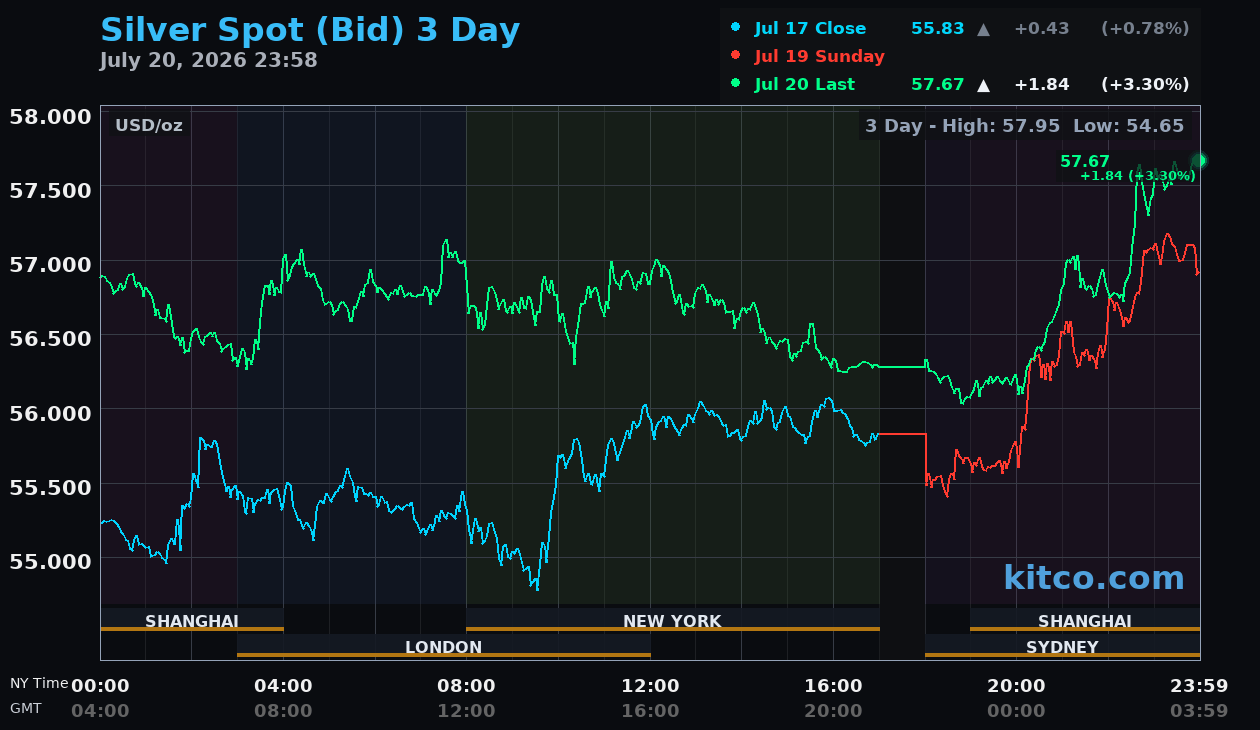Click the GMT axis label

[26, 708]
